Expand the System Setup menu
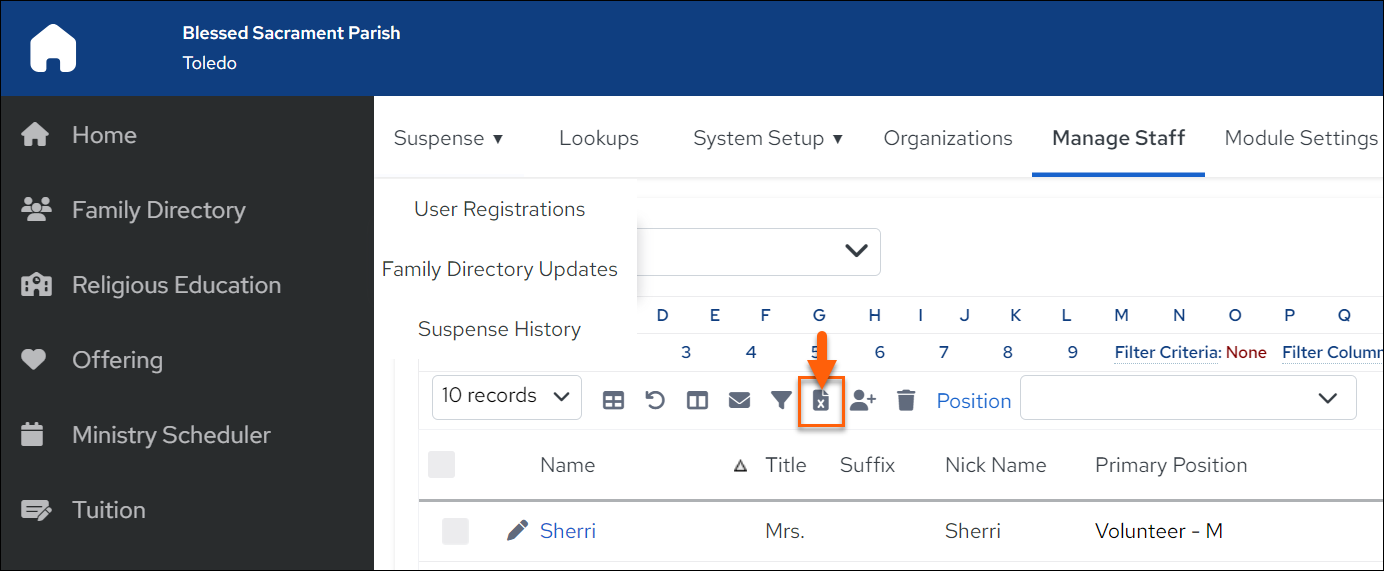Viewport: 1384px width, 571px height. [768, 138]
